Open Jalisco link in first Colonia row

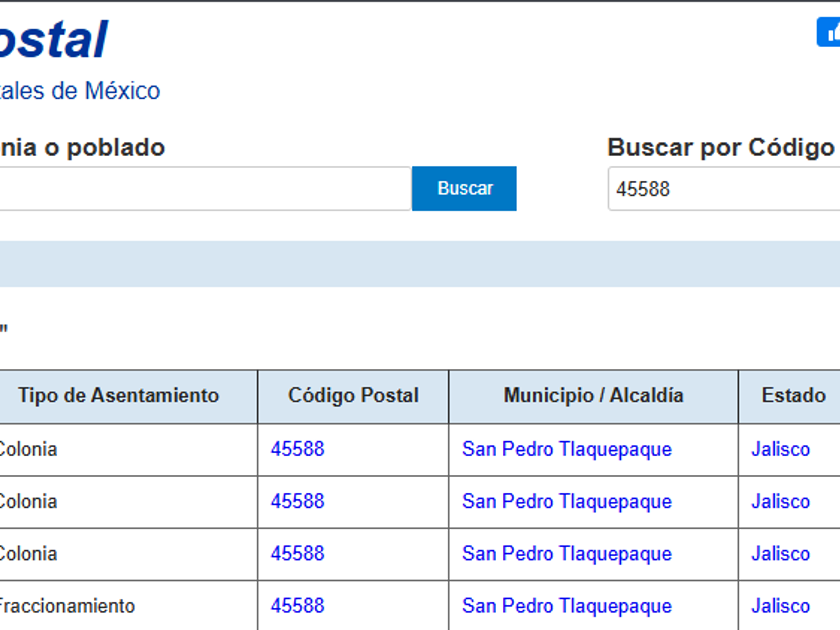coord(781,449)
